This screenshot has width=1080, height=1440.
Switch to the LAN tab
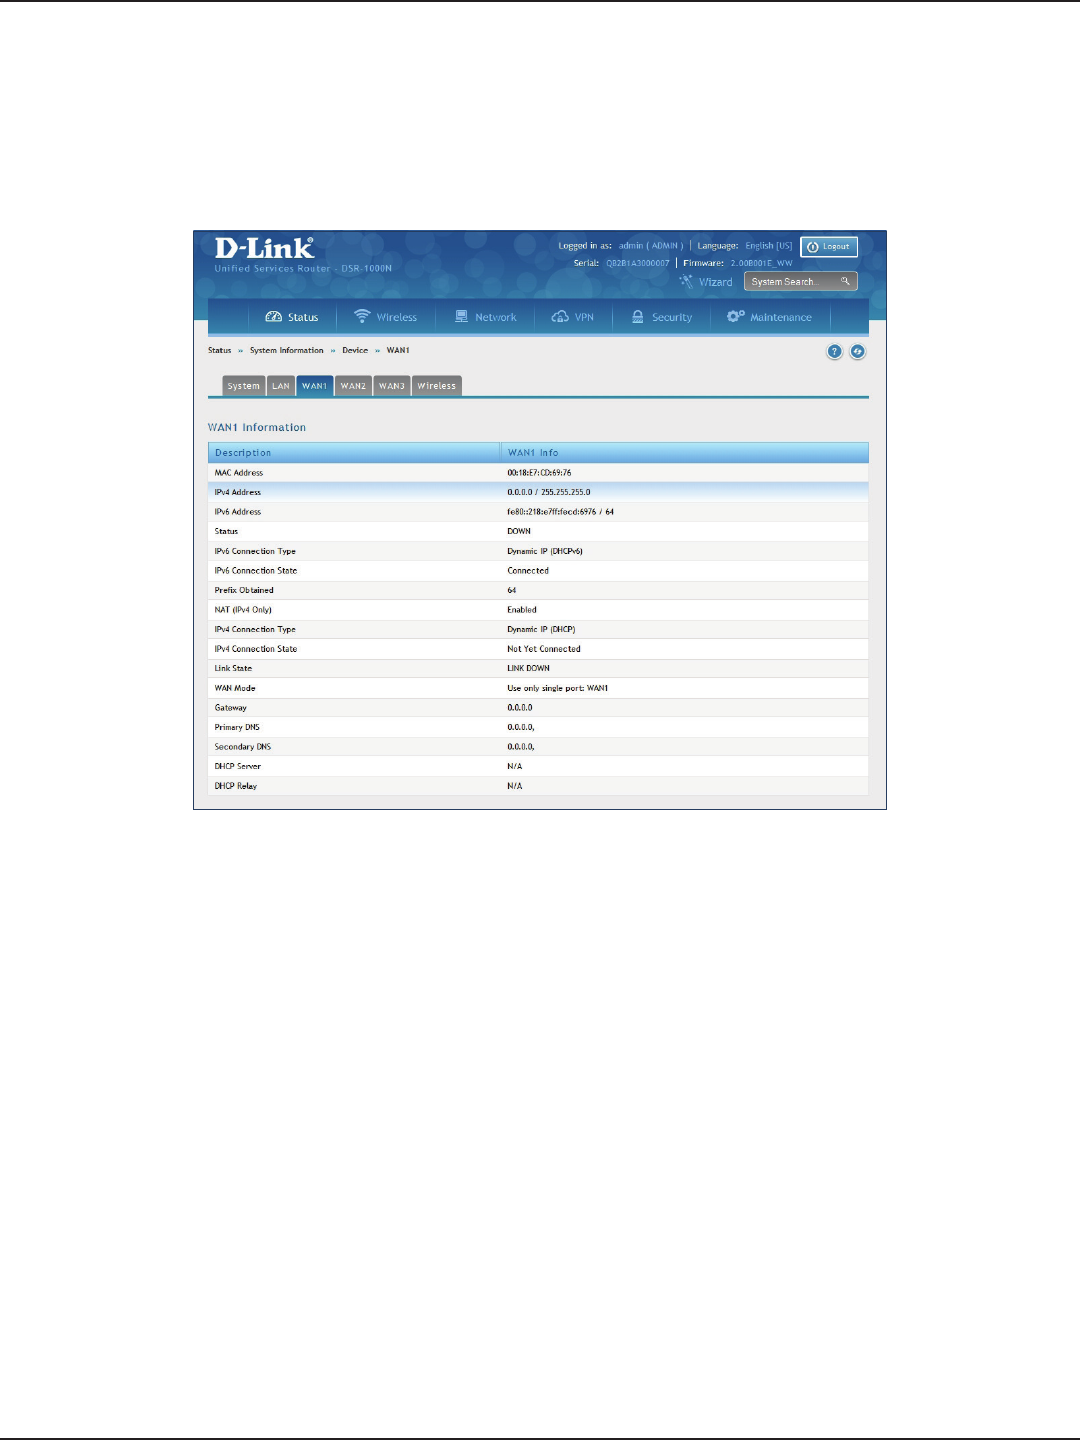coord(281,386)
